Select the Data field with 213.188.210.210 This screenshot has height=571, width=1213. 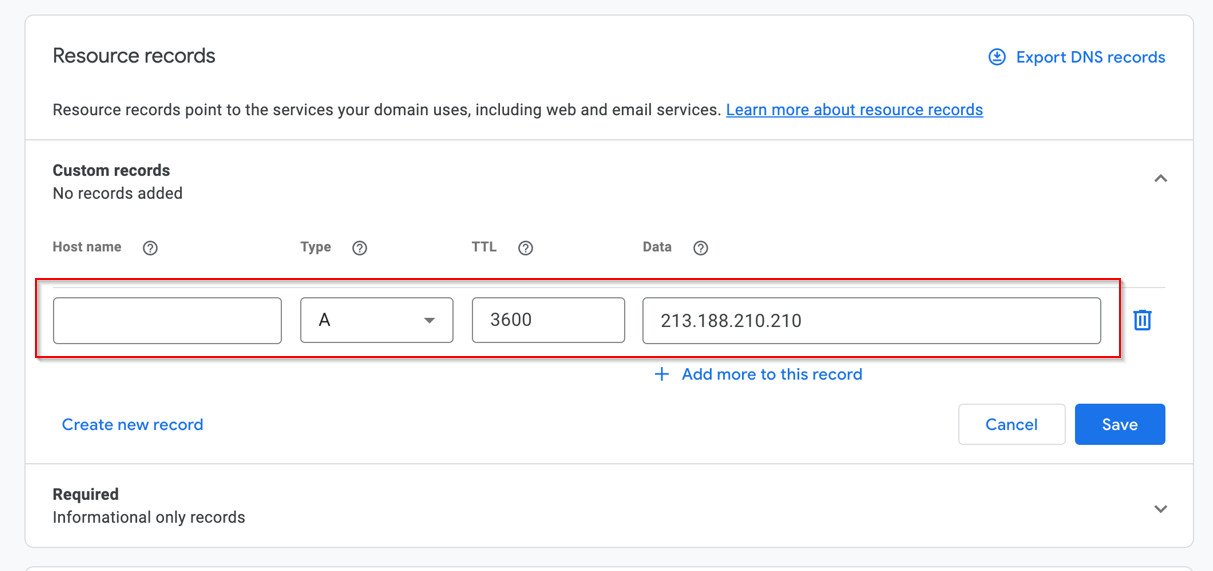coord(871,320)
